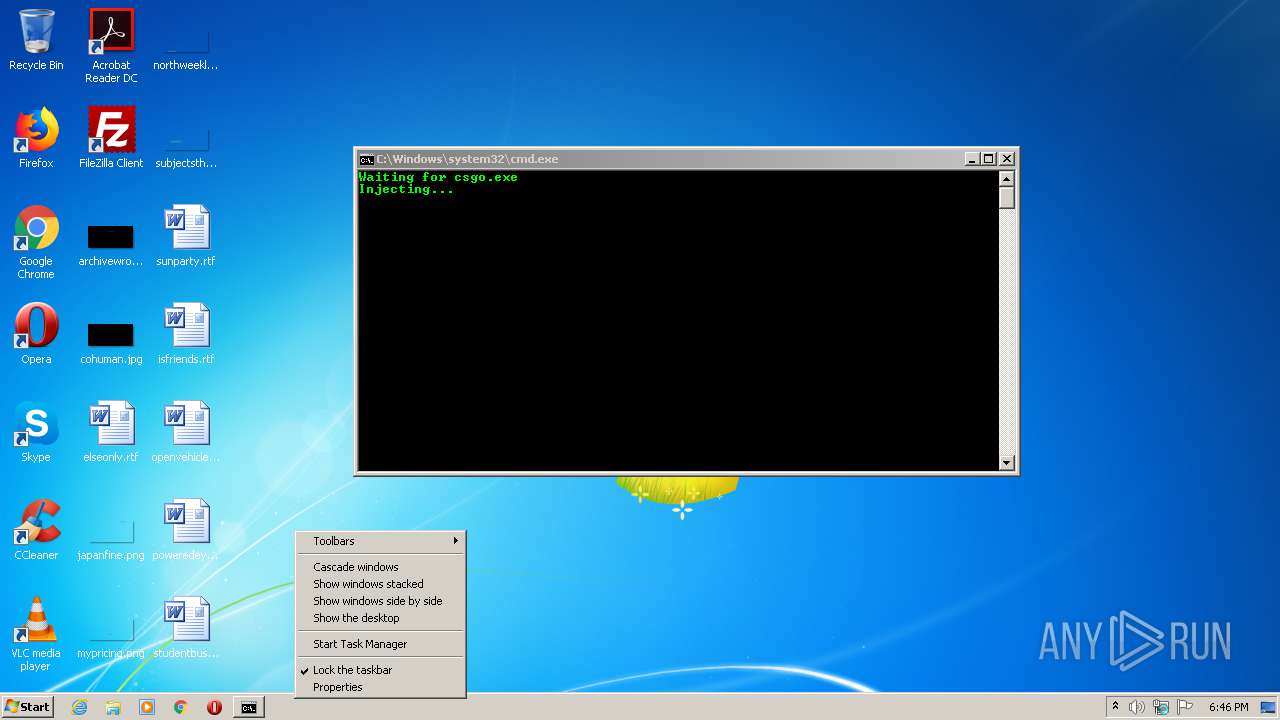Choose Show windows stacked
This screenshot has height=720, width=1280.
pos(381,584)
